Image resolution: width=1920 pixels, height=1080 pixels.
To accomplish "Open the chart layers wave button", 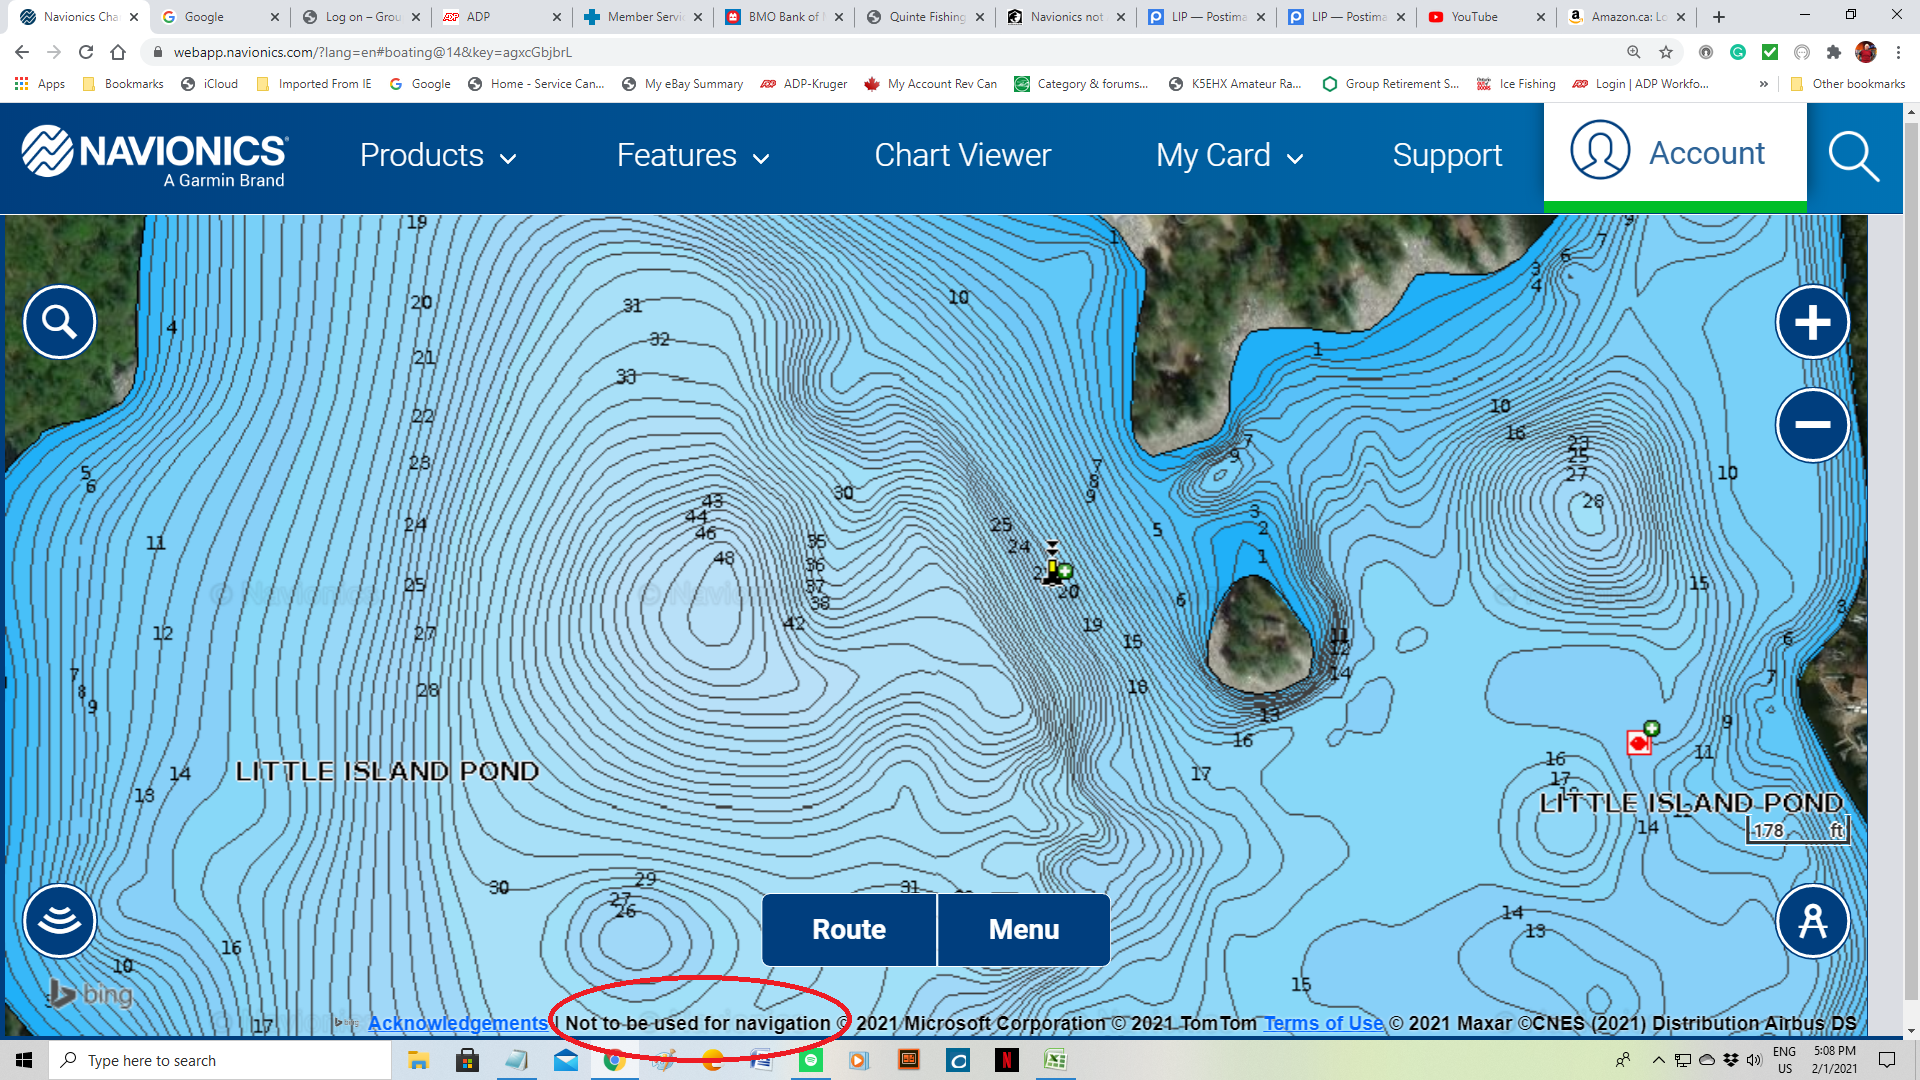I will click(60, 920).
